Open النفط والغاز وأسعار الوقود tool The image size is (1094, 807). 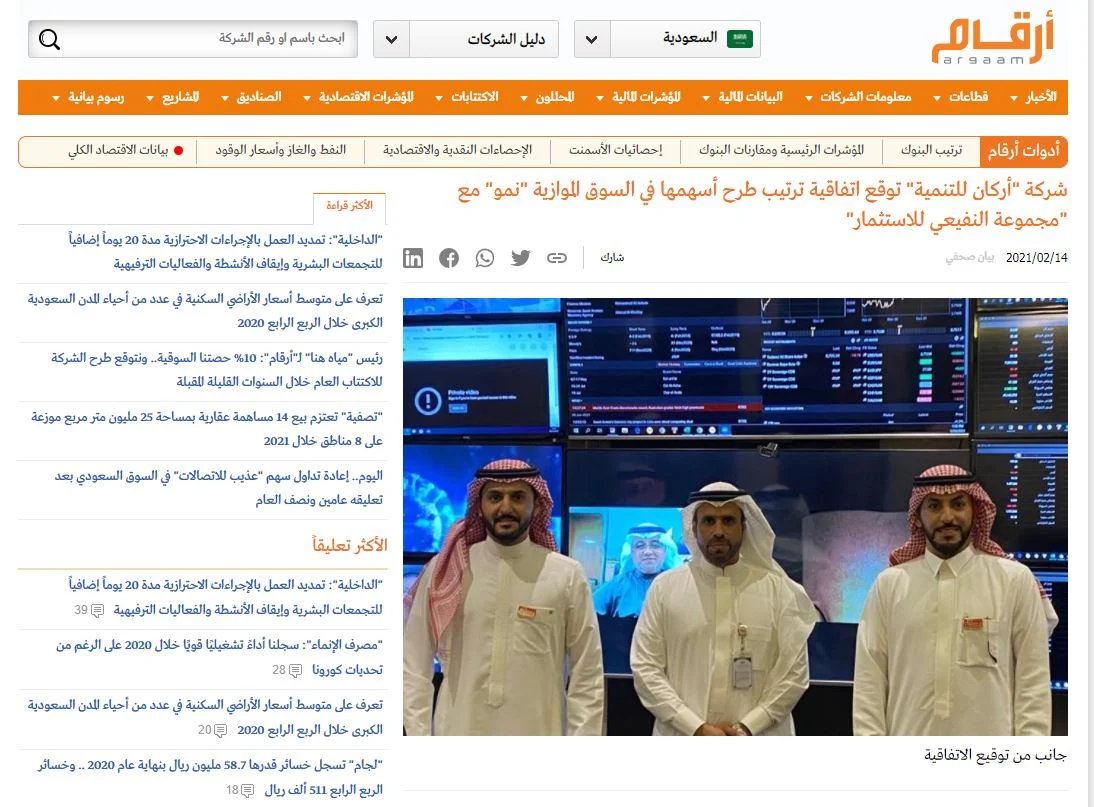coord(280,150)
